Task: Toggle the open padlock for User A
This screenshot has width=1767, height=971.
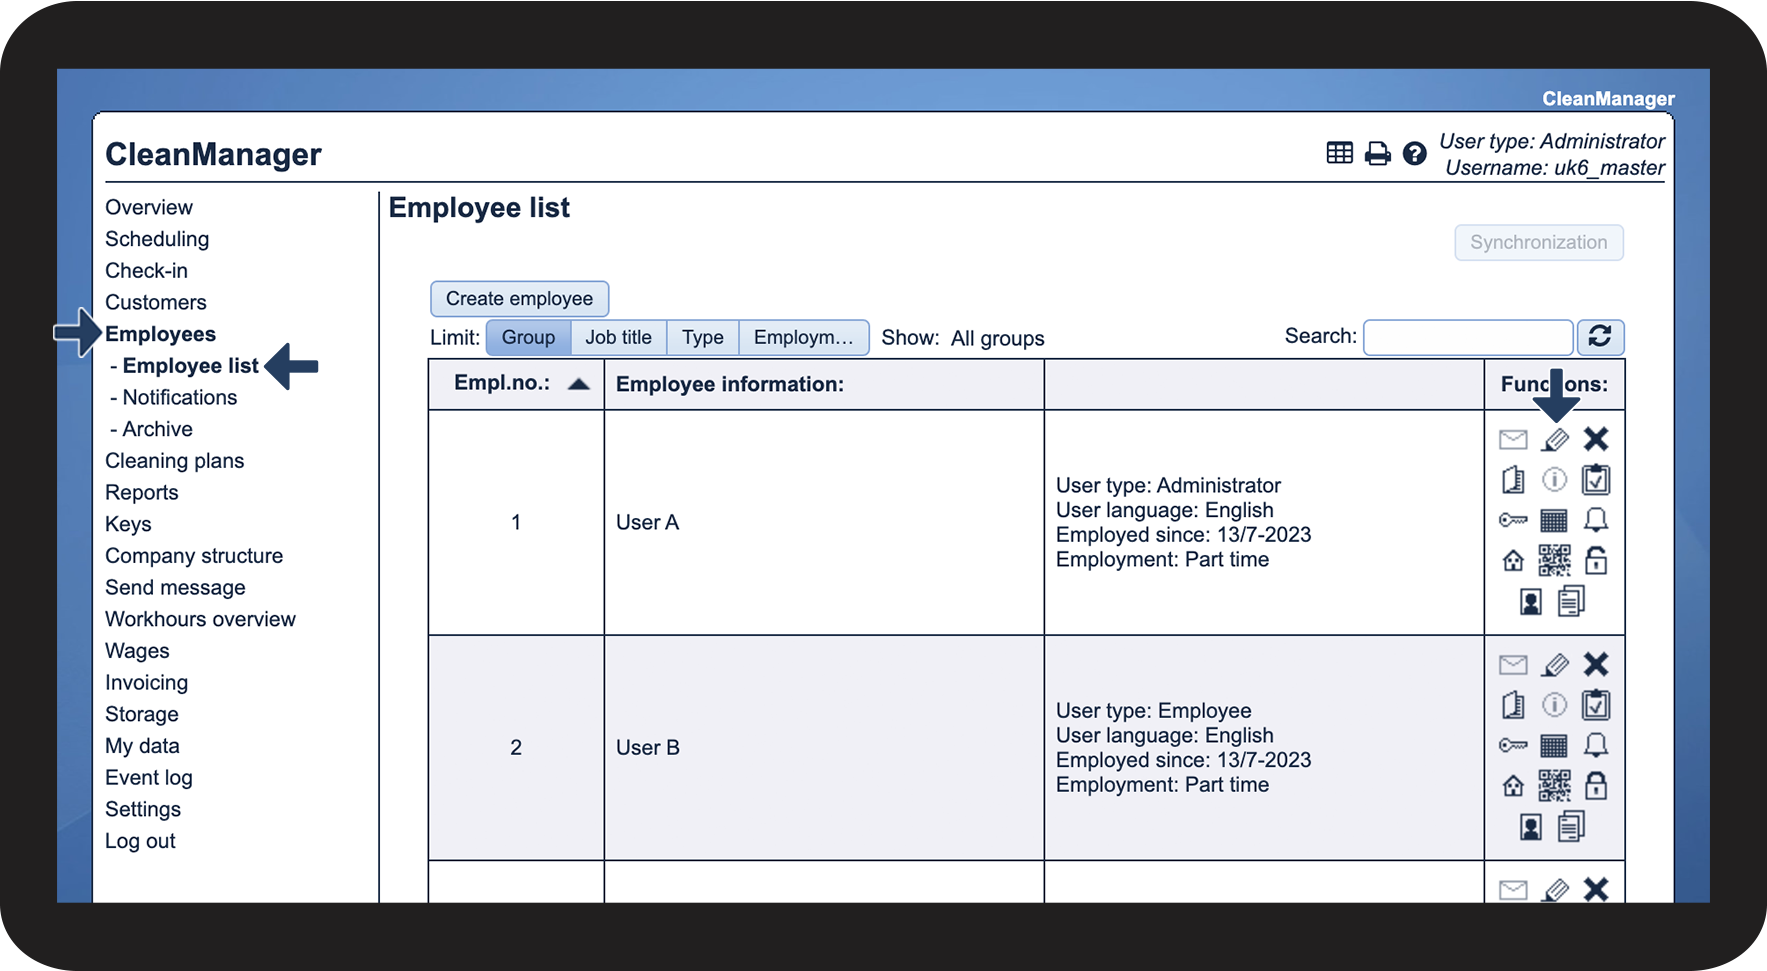Action: click(x=1596, y=561)
